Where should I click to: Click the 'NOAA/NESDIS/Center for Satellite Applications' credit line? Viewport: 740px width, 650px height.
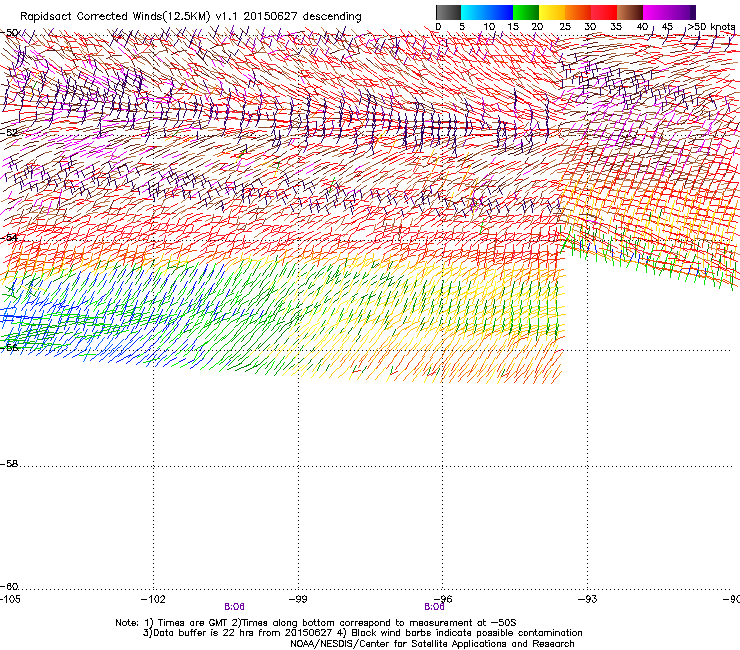point(432,644)
